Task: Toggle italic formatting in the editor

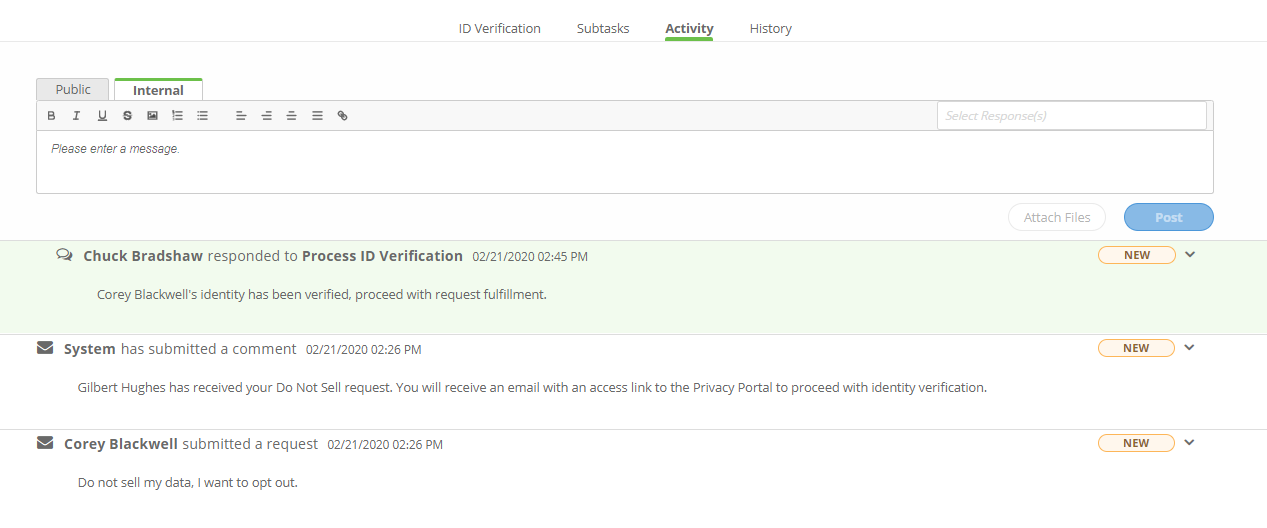Action: pyautogui.click(x=76, y=116)
